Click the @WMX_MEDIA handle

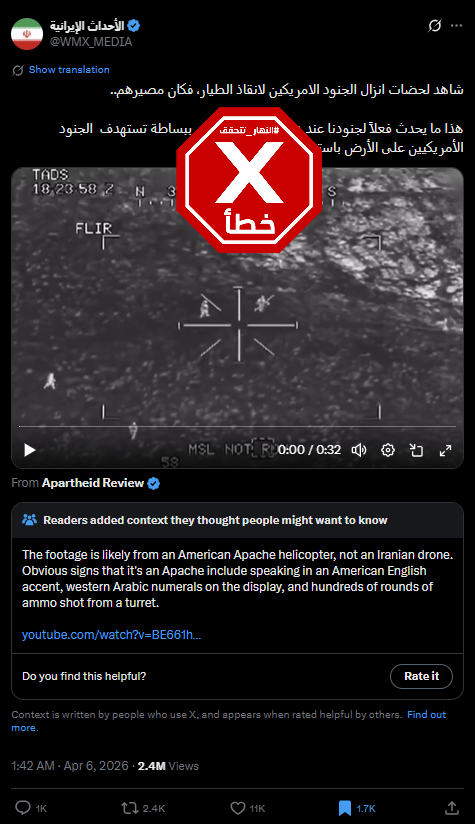[91, 42]
